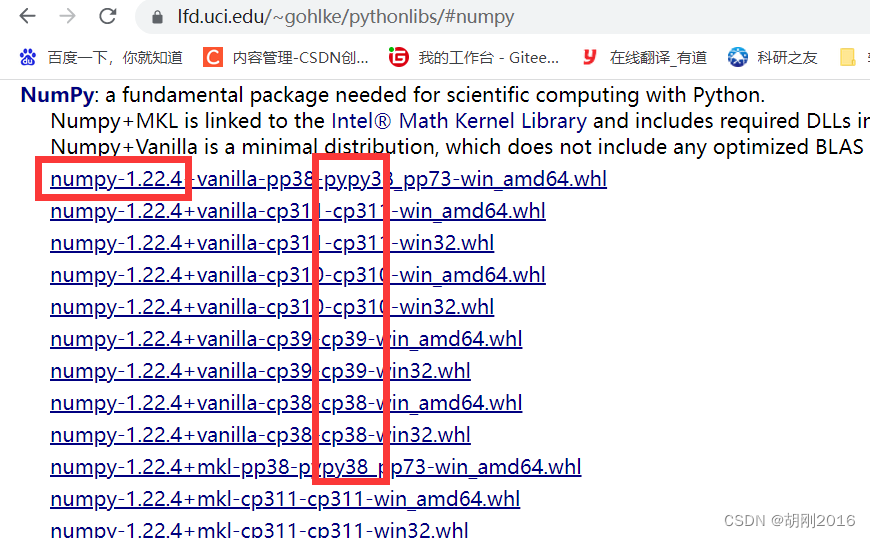Open the 百度一下 bookmark
Viewport: 870px width, 538px height.
tap(102, 57)
